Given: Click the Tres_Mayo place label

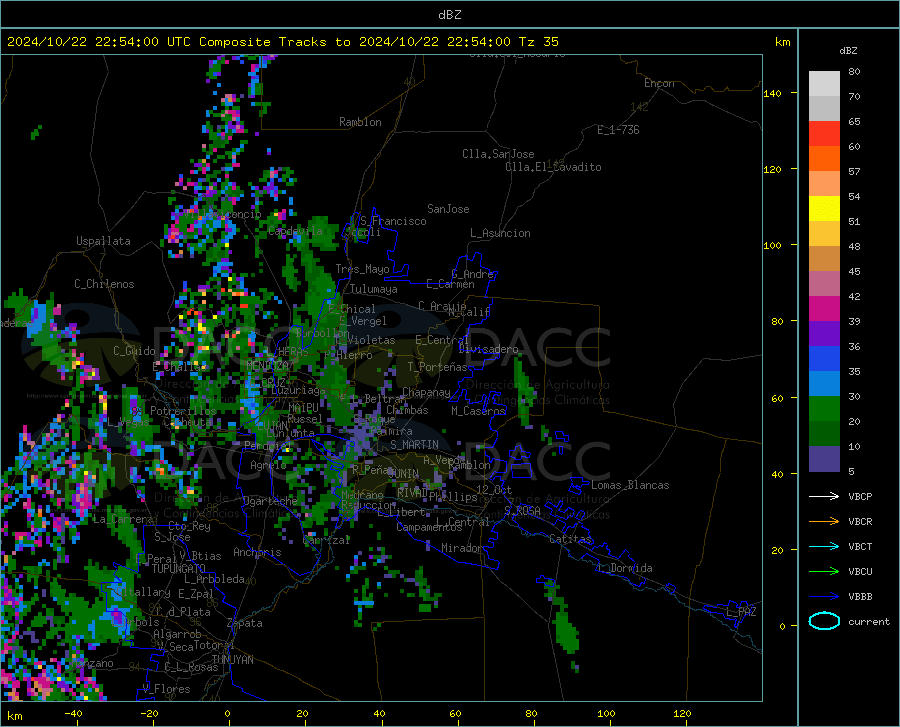Looking at the screenshot, I should [362, 269].
